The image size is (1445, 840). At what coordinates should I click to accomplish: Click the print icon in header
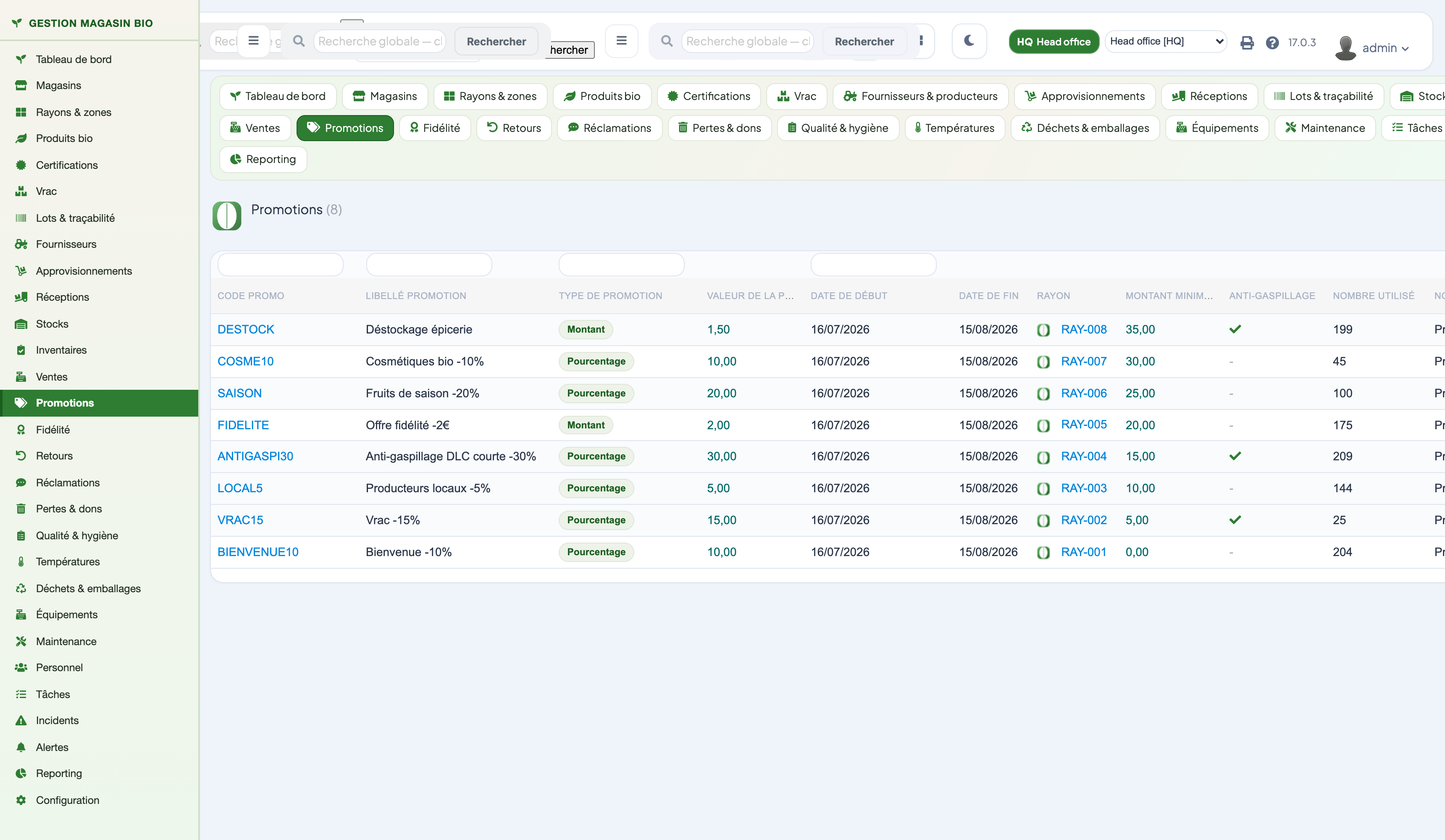tap(1247, 42)
